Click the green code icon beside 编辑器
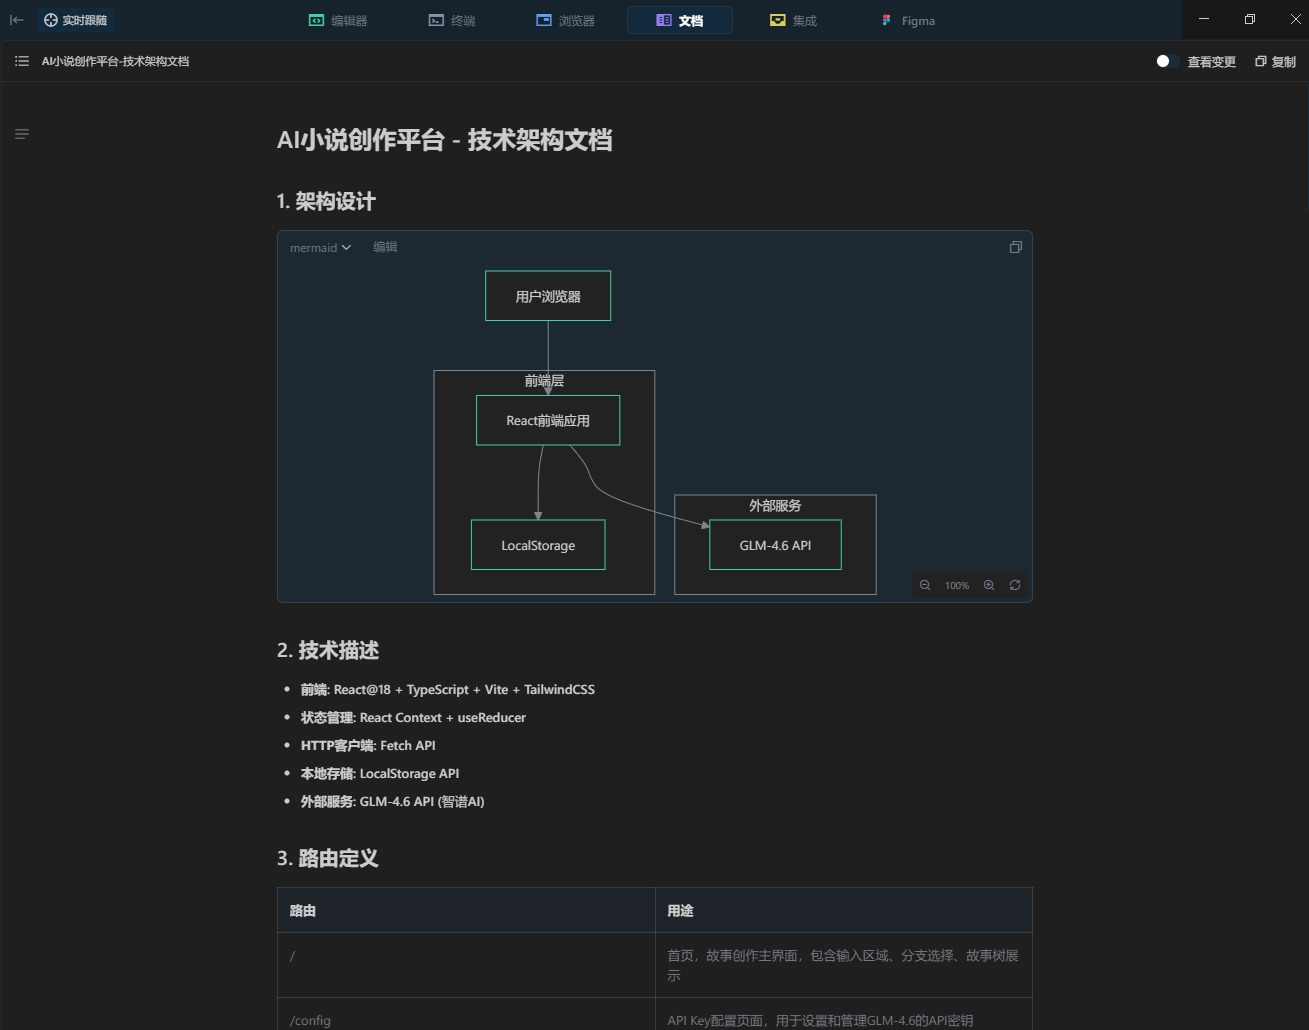Image resolution: width=1309 pixels, height=1030 pixels. click(315, 20)
